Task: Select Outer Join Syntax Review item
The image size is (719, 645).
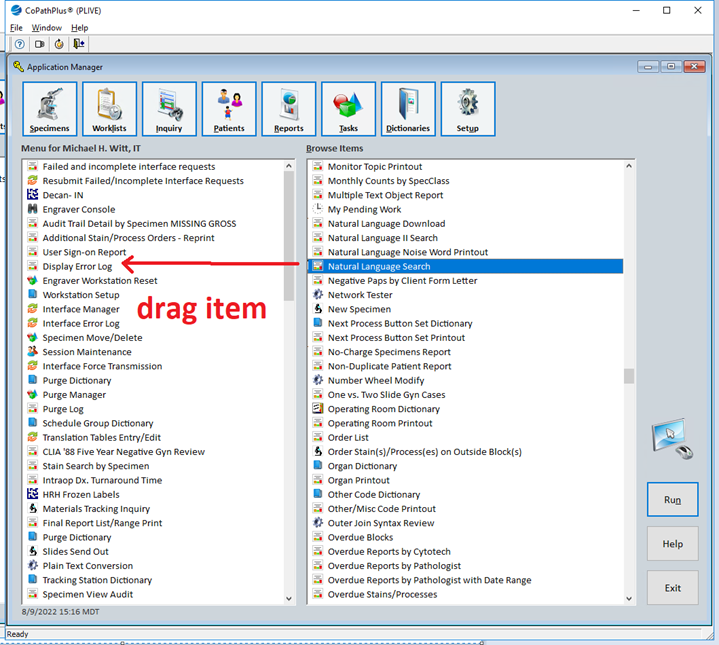Action: 381,523
